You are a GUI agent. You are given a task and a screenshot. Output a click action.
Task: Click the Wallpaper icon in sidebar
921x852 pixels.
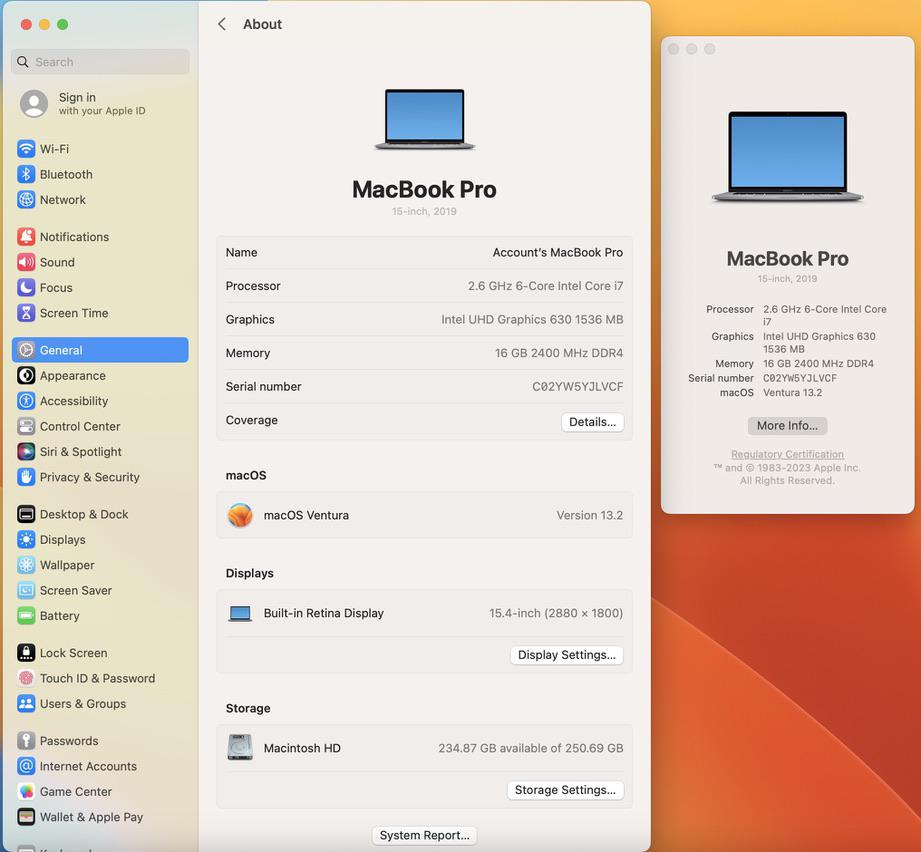26,565
